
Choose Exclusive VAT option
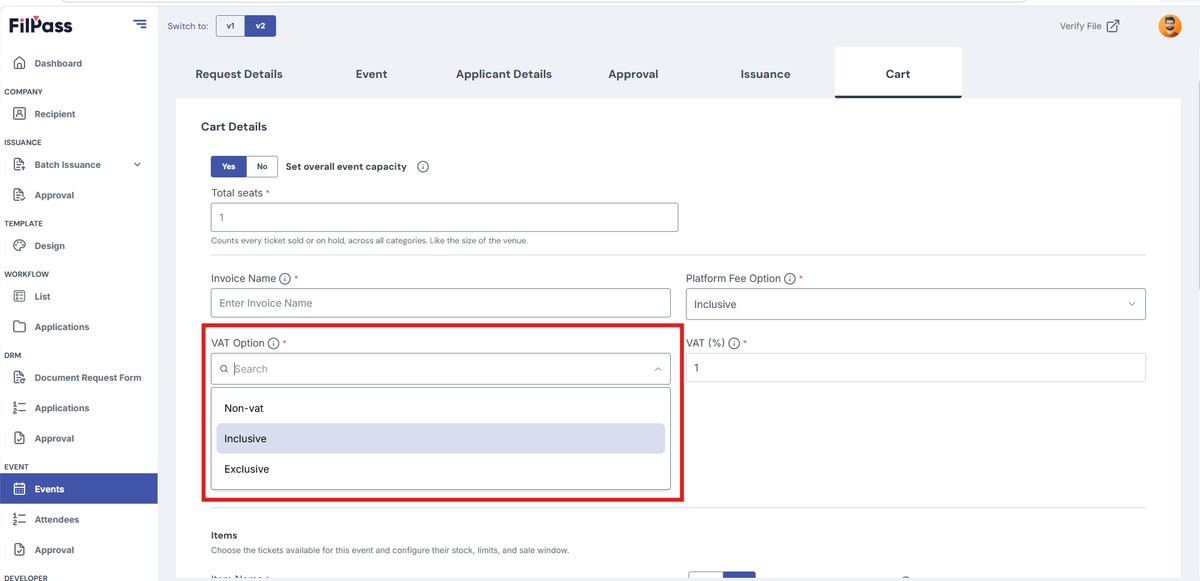440,469
